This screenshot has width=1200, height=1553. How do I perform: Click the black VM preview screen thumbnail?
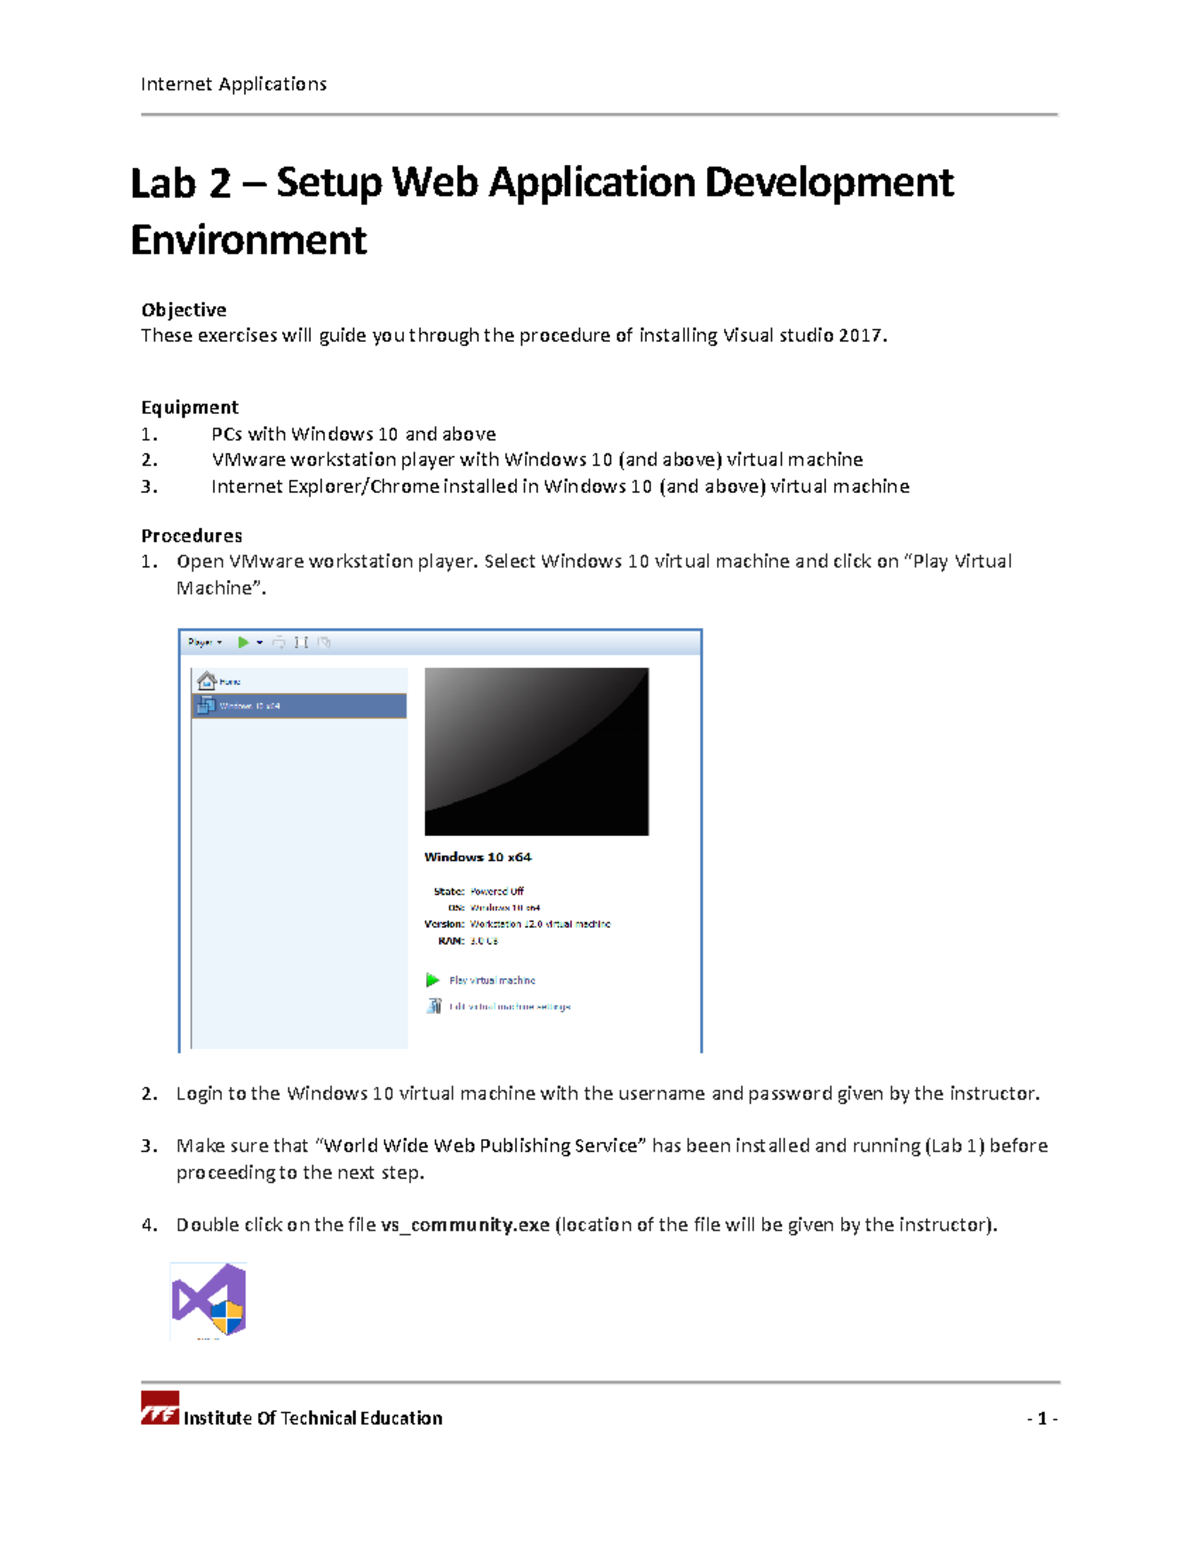tap(537, 753)
